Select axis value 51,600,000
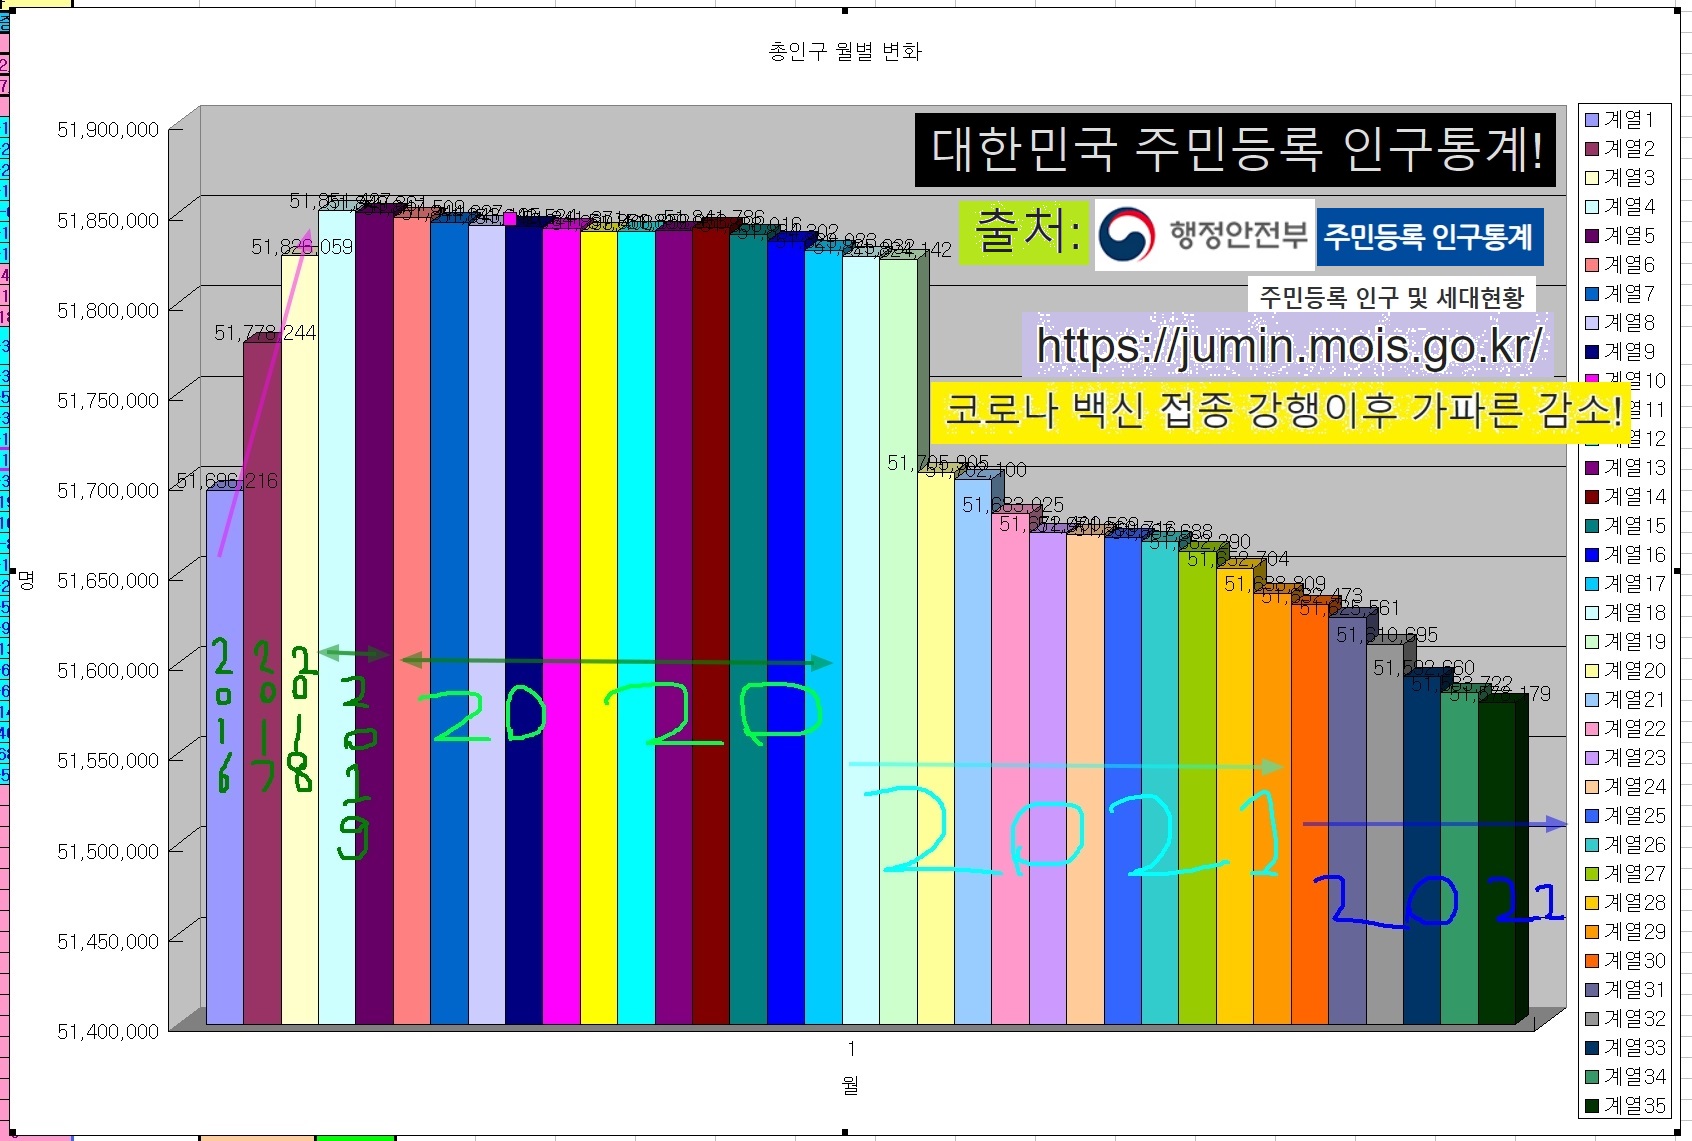The height and width of the screenshot is (1141, 1692). click(108, 670)
